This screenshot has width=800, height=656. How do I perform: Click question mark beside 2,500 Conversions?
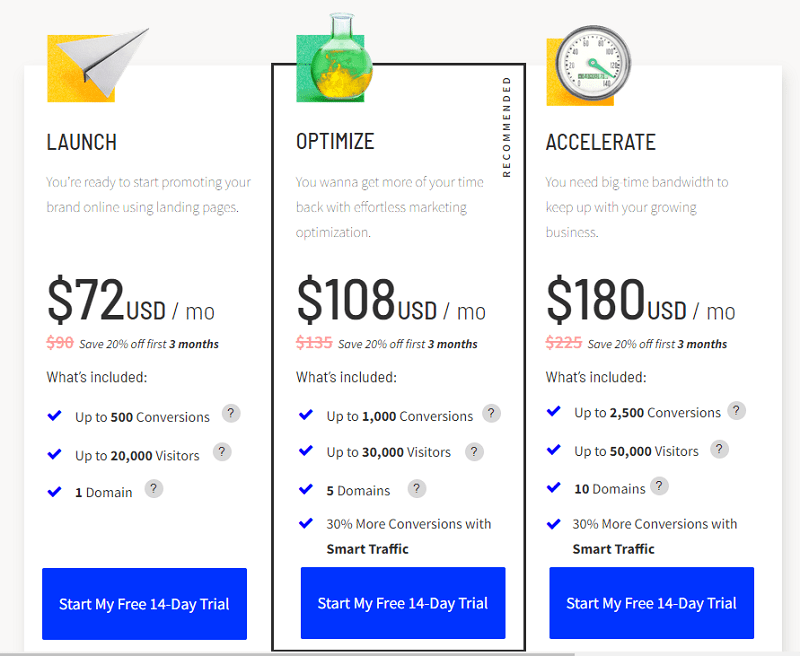coord(736,410)
